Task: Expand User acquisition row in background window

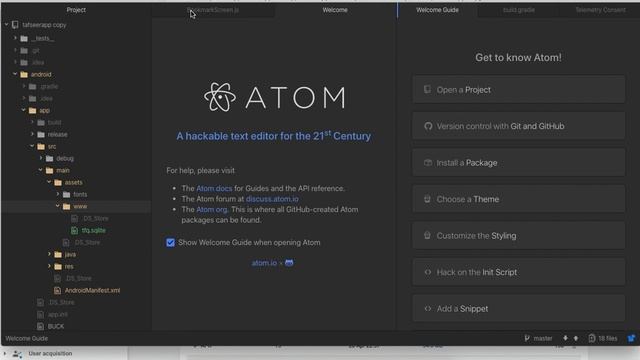Action: (5, 353)
